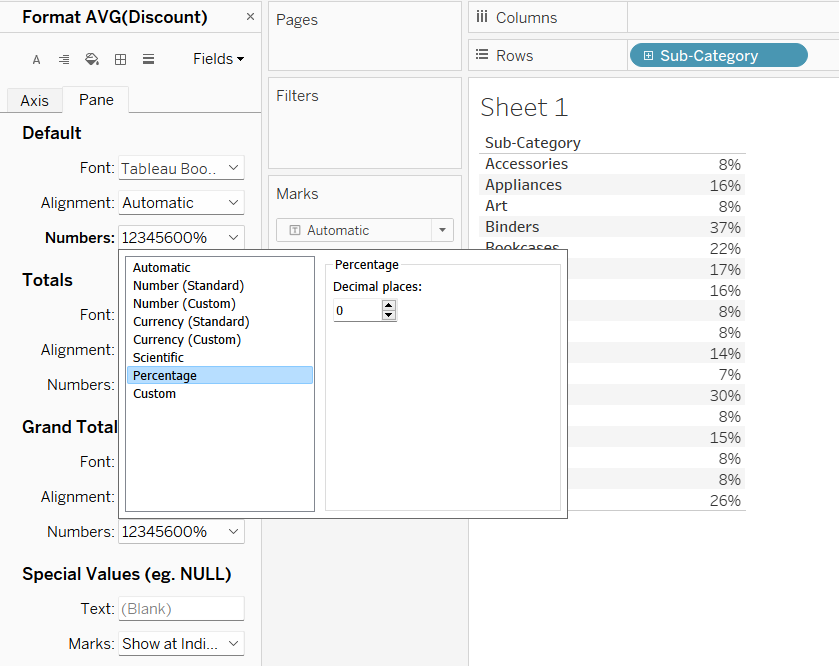Switch to the Axis tab
This screenshot has width=839, height=666.
coord(34,101)
